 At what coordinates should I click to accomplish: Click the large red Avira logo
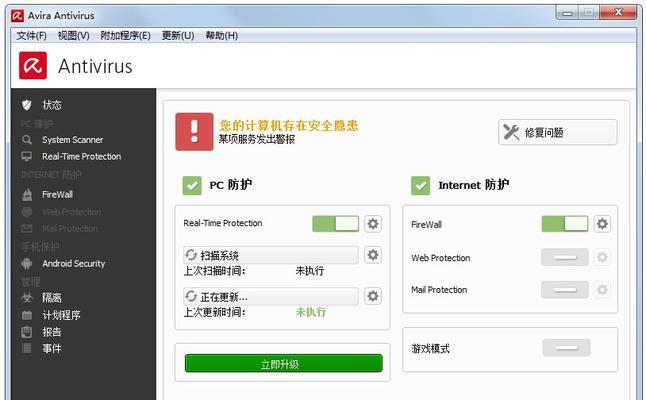pyautogui.click(x=33, y=65)
